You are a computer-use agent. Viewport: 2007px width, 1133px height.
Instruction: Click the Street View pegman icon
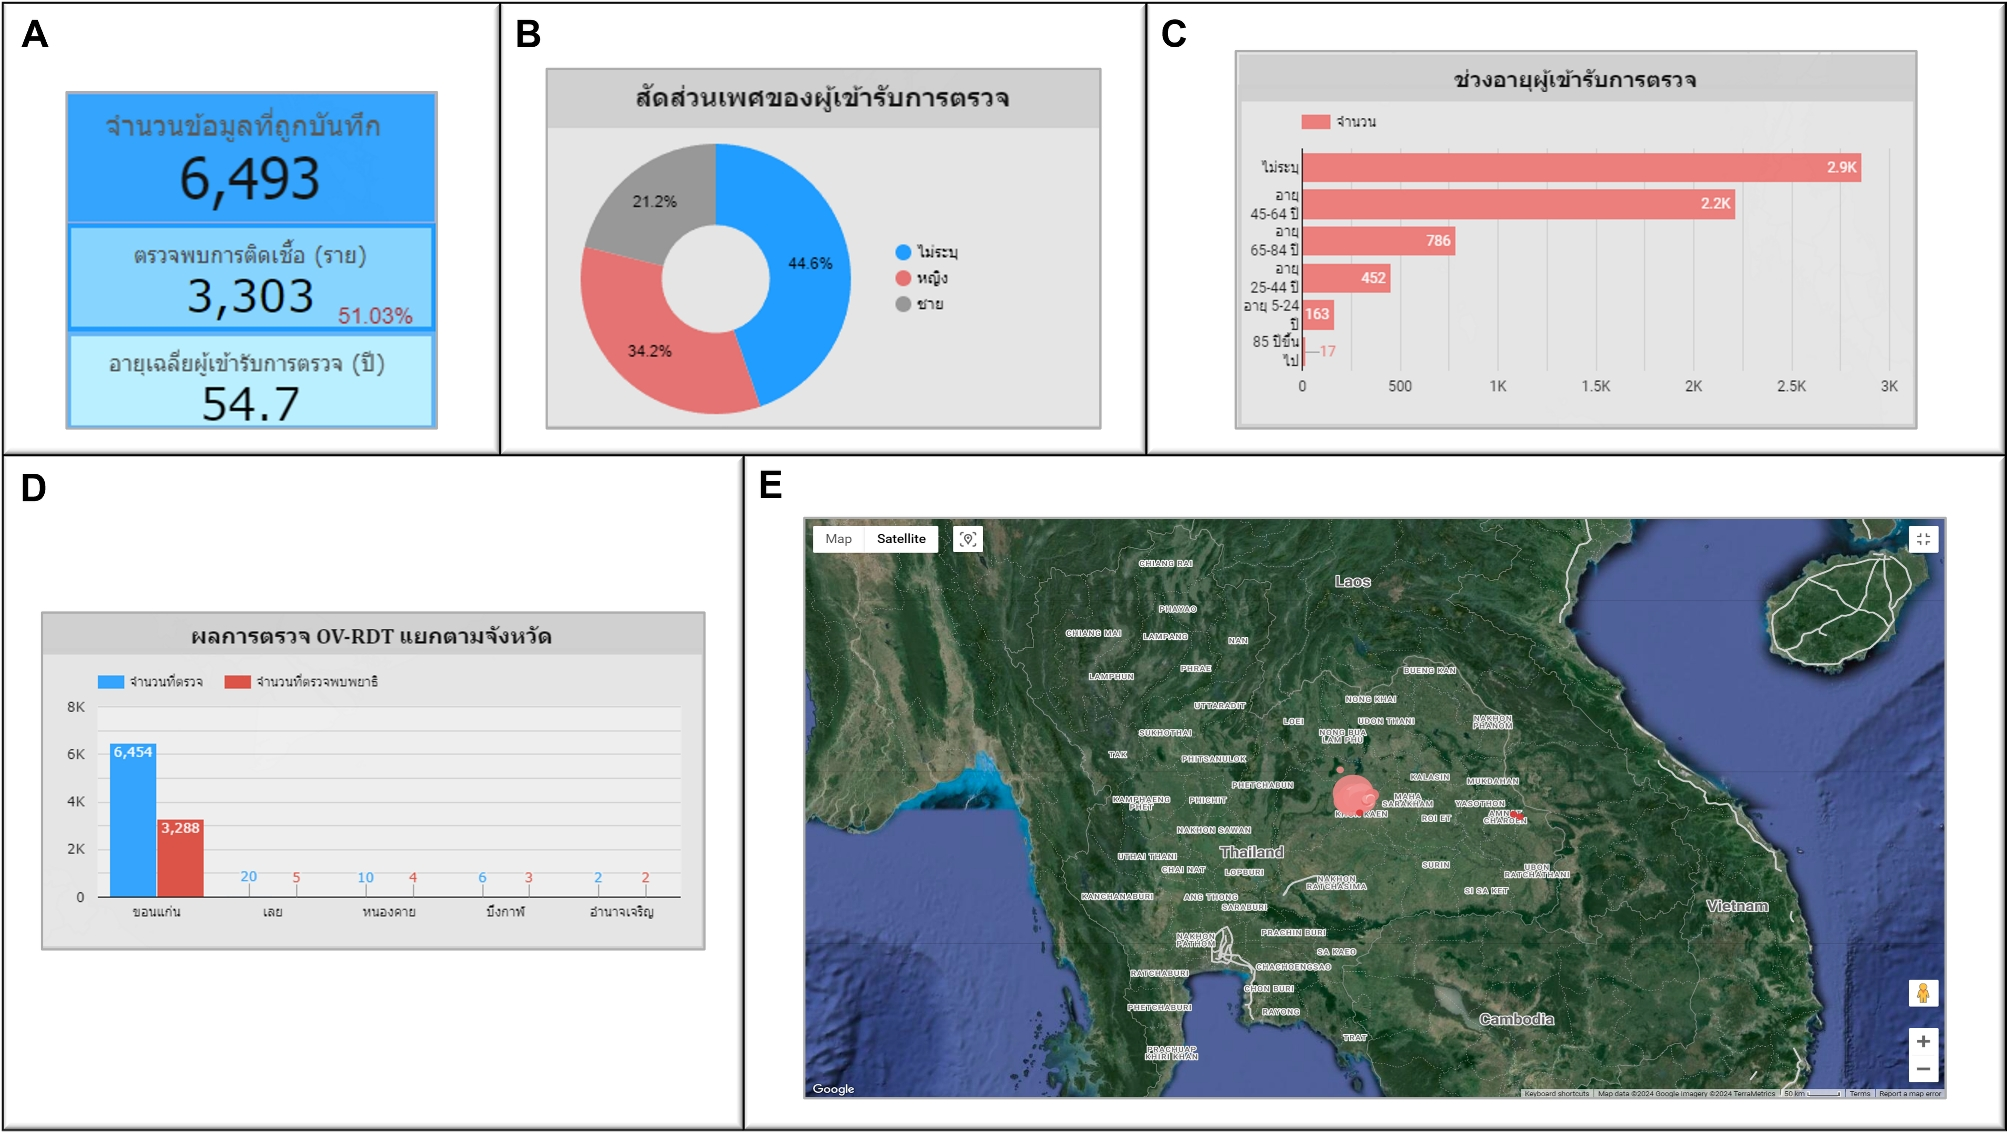[1922, 993]
